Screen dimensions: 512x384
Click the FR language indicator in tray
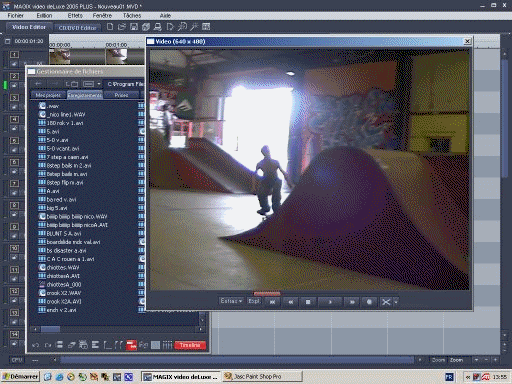coord(449,377)
